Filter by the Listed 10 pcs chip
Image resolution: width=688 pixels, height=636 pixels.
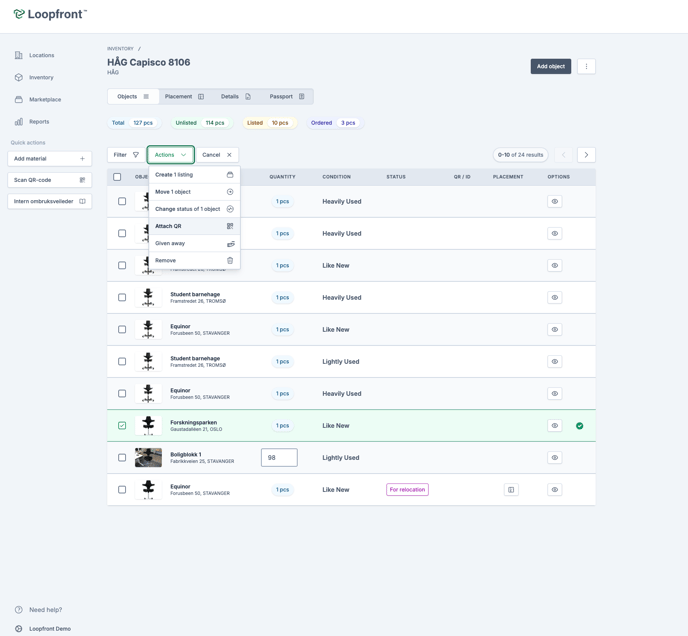tap(270, 123)
